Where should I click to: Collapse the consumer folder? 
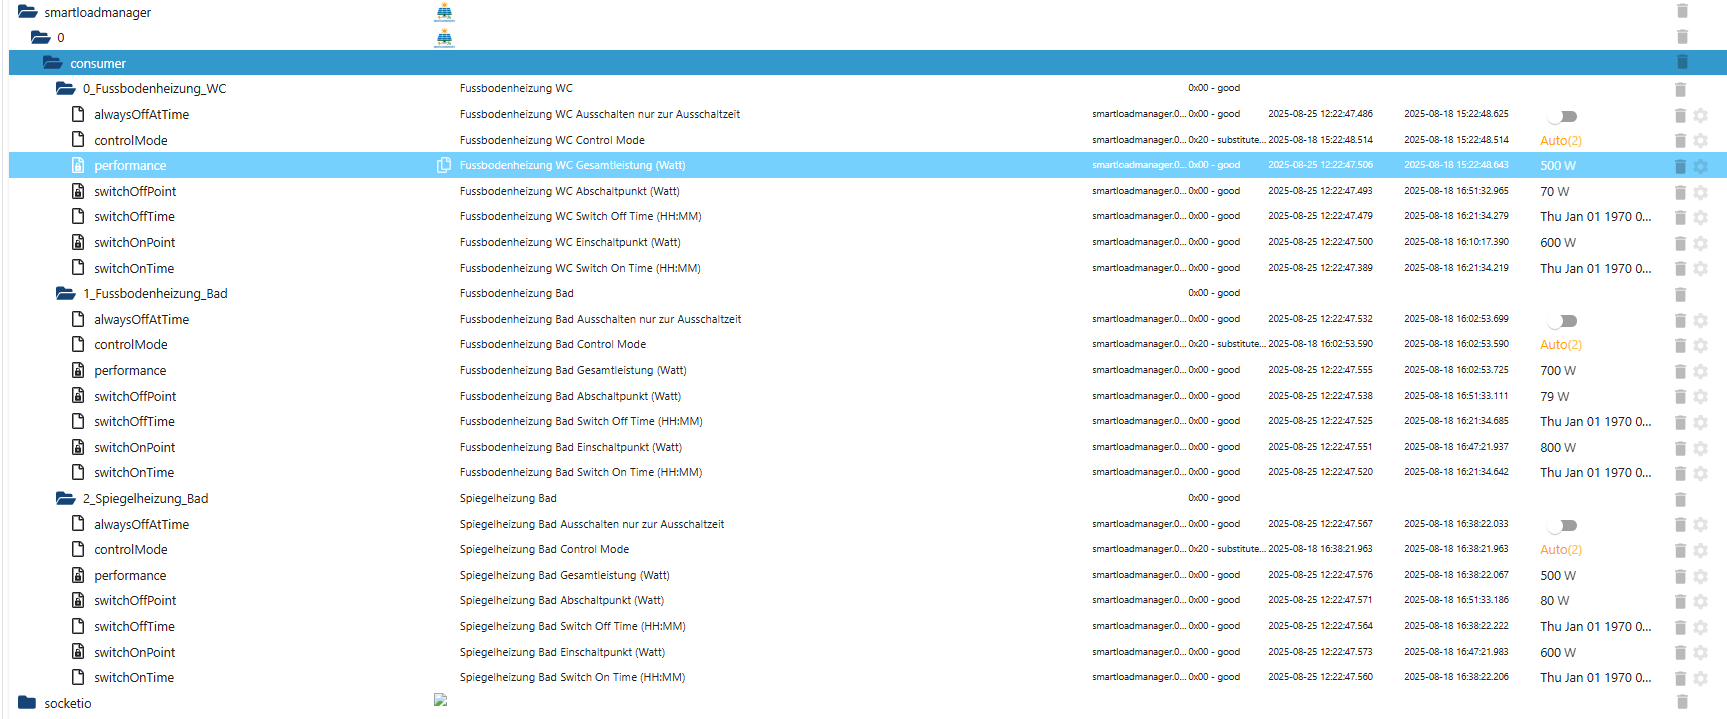pos(53,63)
